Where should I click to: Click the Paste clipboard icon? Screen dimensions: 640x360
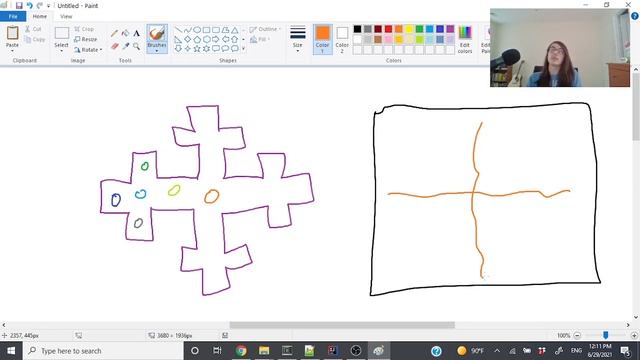point(12,33)
